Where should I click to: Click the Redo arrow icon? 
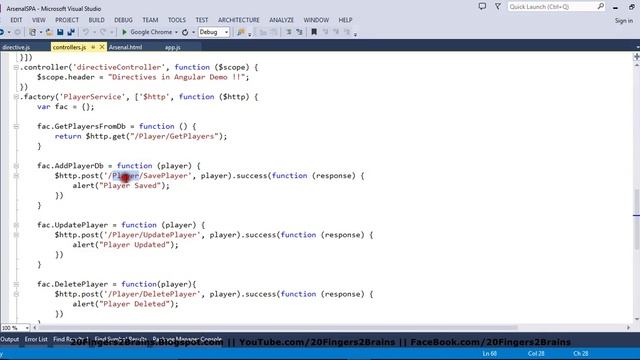coord(103,32)
